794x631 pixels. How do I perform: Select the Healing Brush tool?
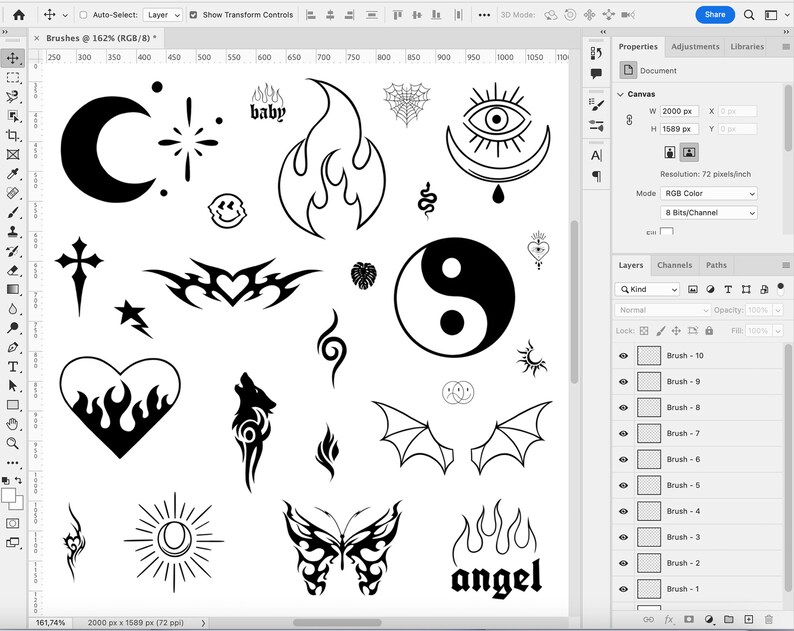[13, 193]
